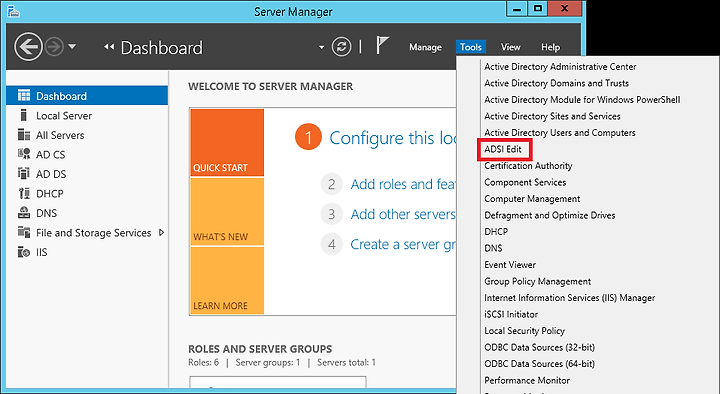Click the refresh icon in header

pyautogui.click(x=341, y=47)
